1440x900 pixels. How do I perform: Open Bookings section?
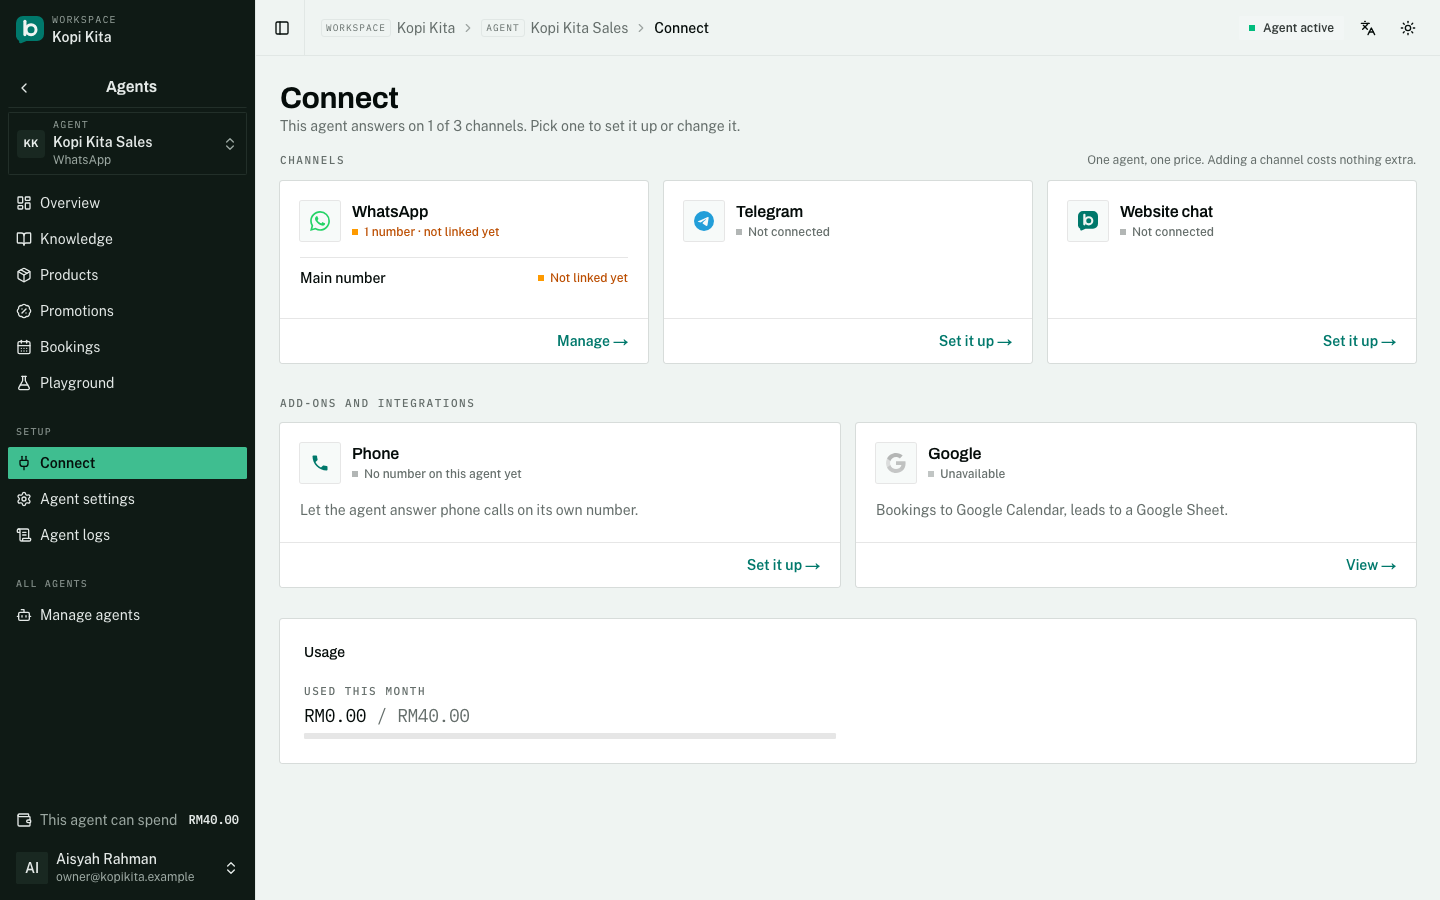coord(127,347)
